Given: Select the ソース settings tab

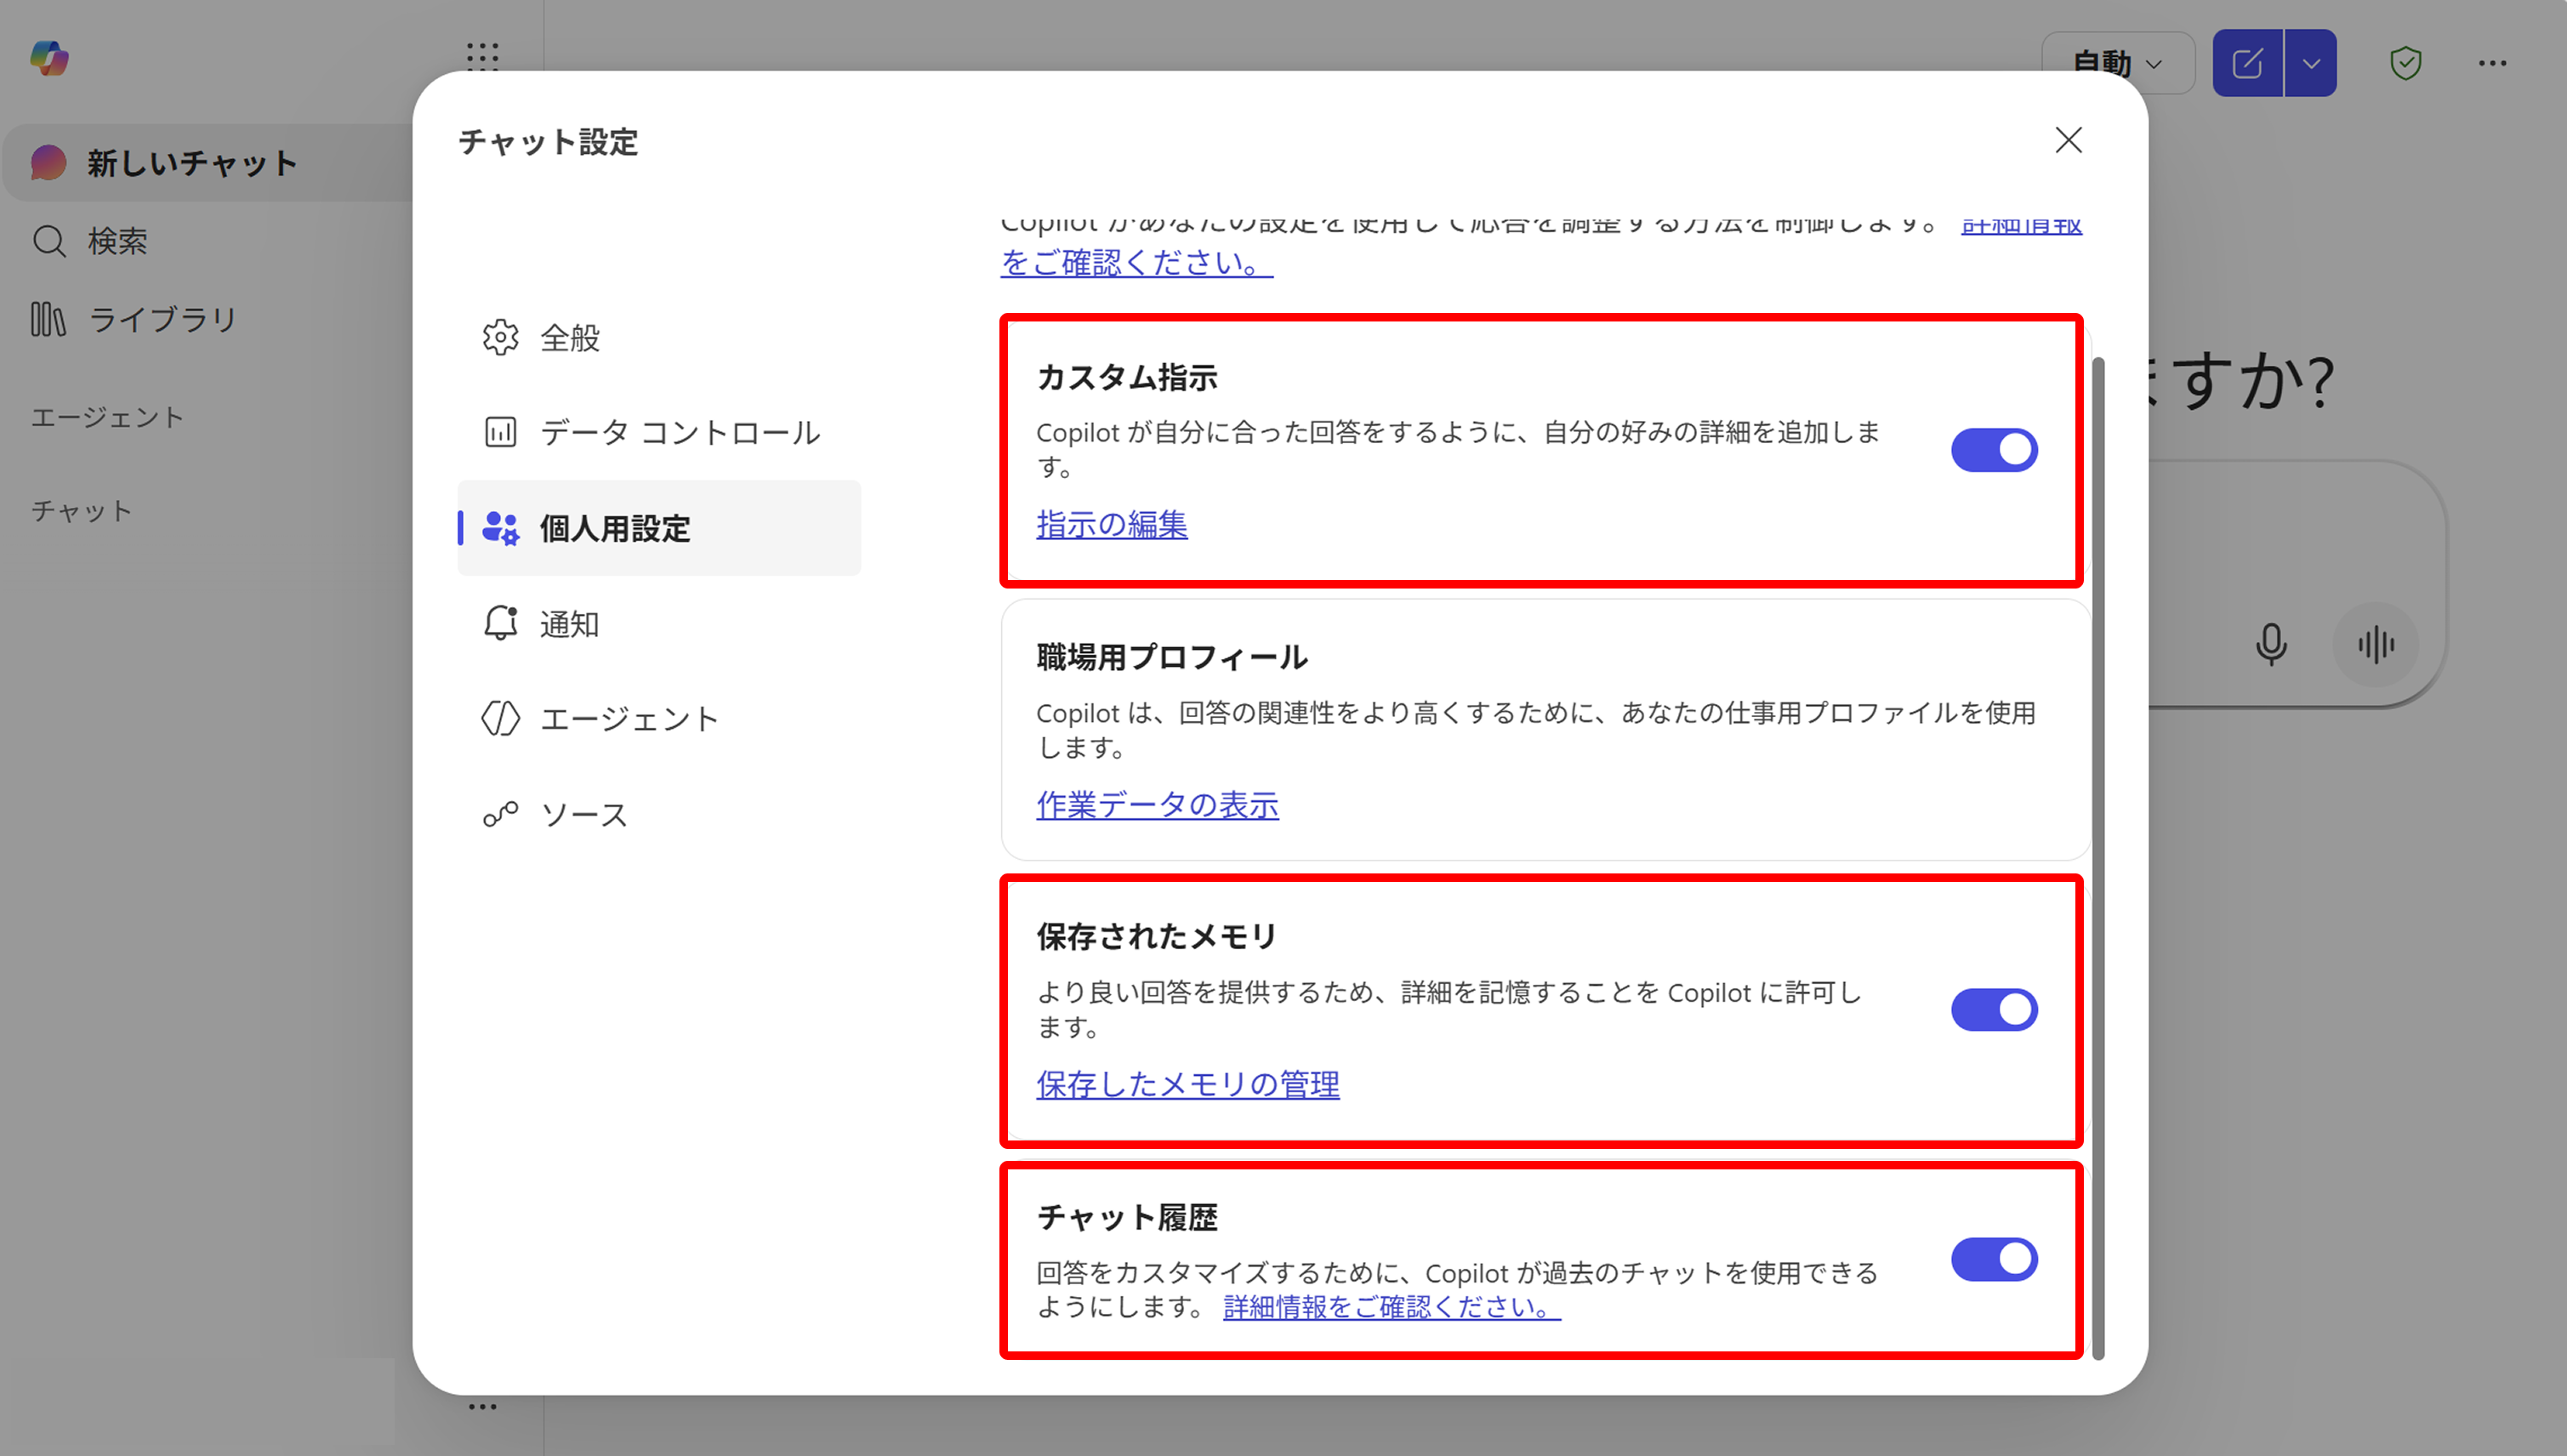Looking at the screenshot, I should 659,814.
